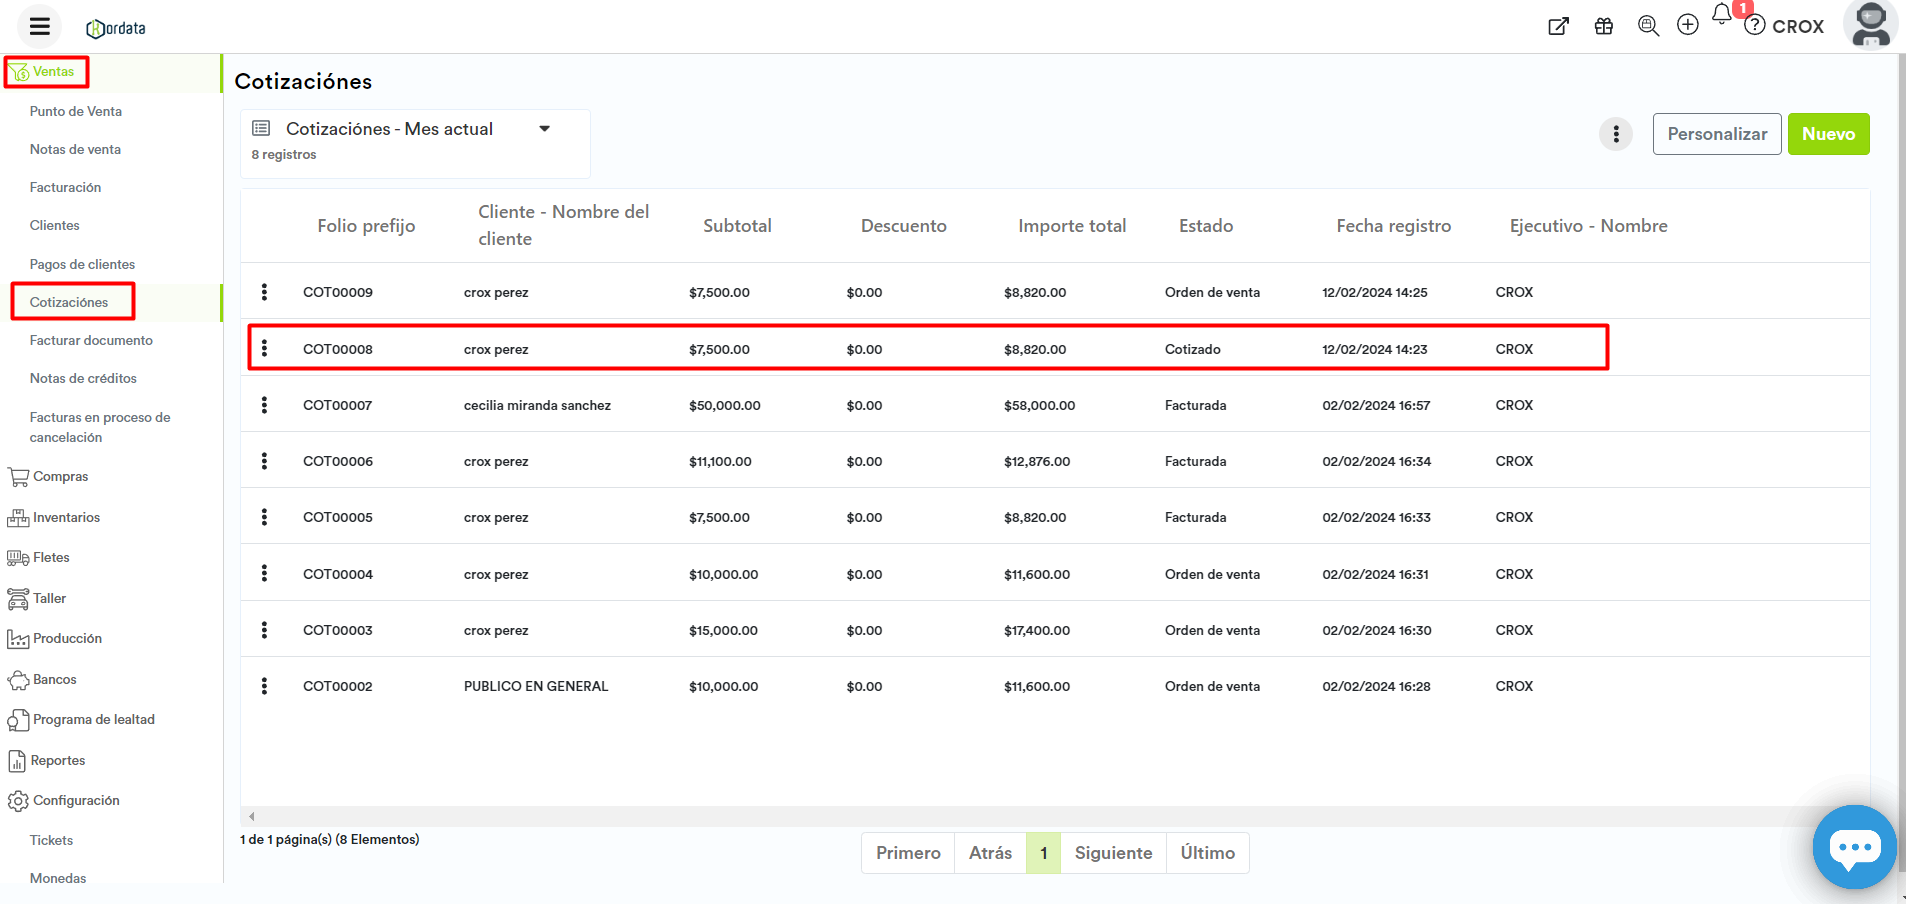This screenshot has height=904, width=1906.
Task: Open the hamburger navigation menu
Action: 40,27
